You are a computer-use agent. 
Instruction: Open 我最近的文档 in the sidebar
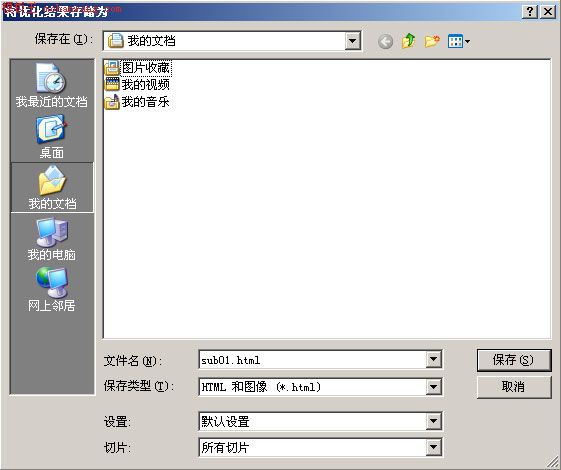(x=52, y=86)
